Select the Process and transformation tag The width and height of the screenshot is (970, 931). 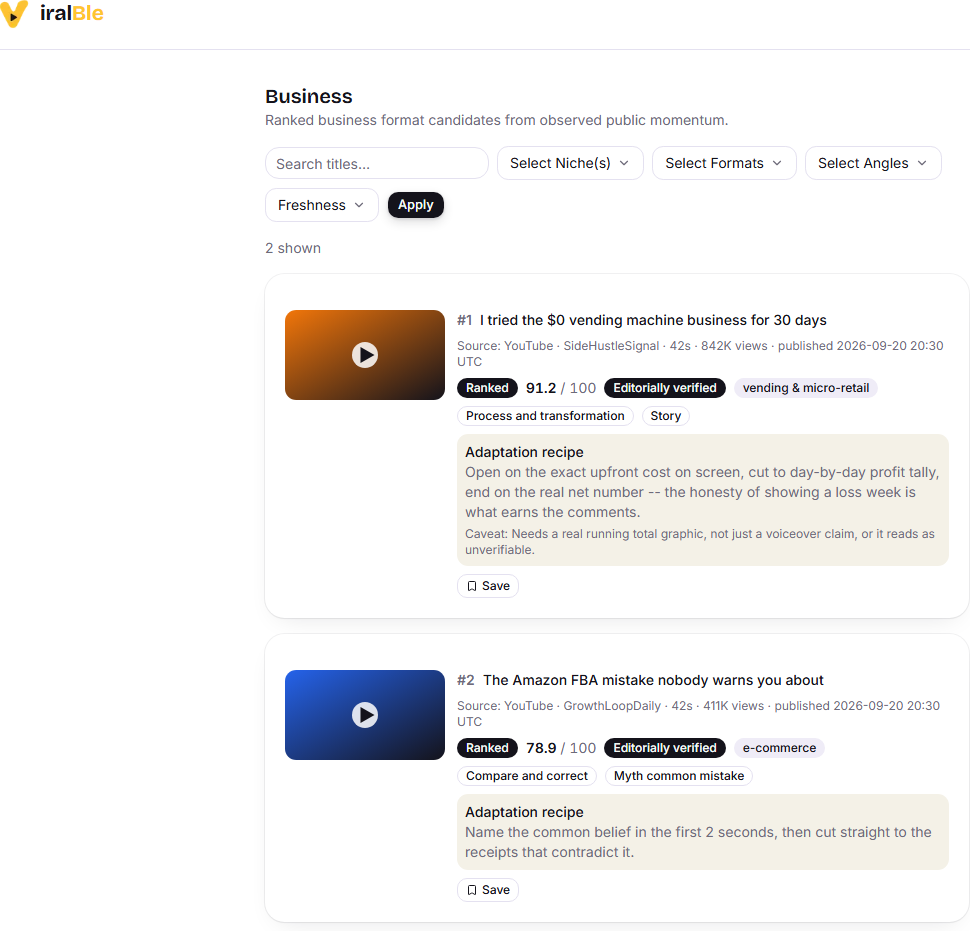coord(545,416)
